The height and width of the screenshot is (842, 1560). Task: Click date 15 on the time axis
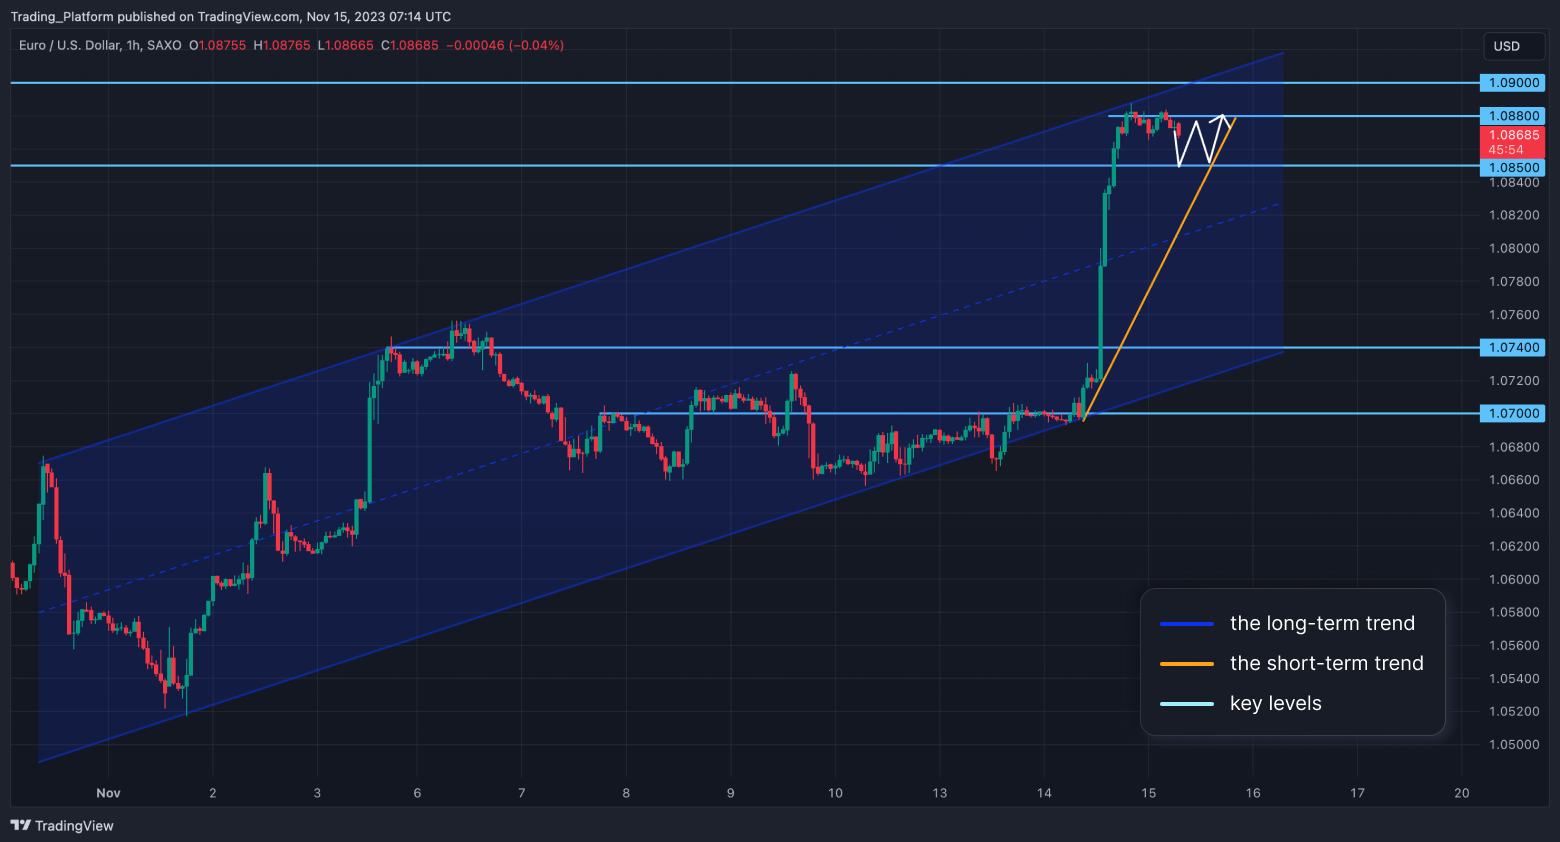1148,793
